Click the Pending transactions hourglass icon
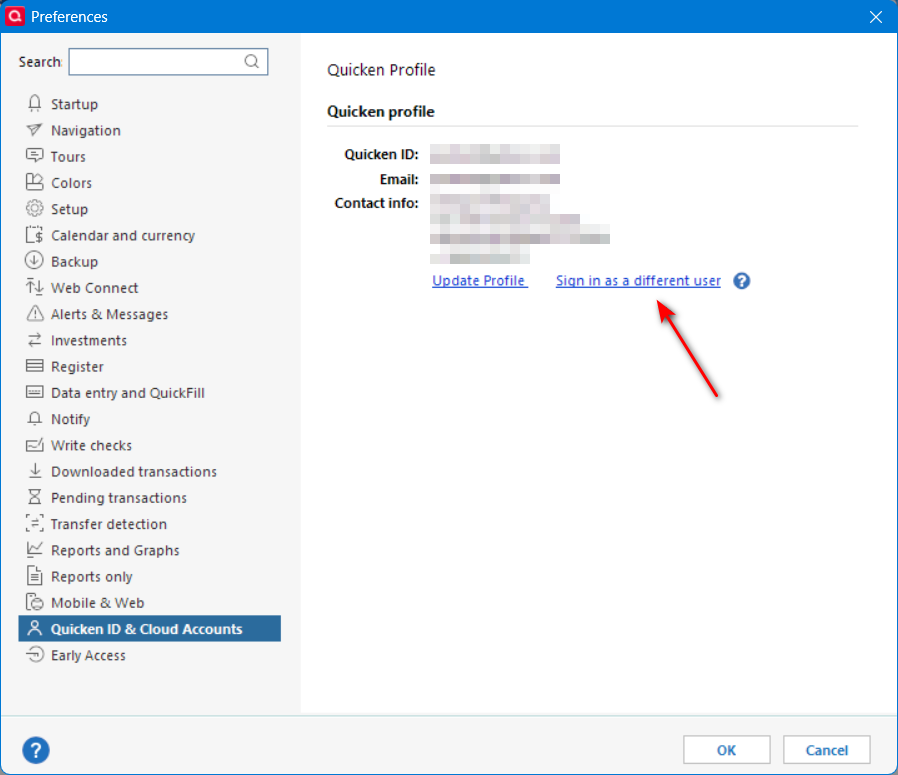The height and width of the screenshot is (775, 898). (34, 497)
